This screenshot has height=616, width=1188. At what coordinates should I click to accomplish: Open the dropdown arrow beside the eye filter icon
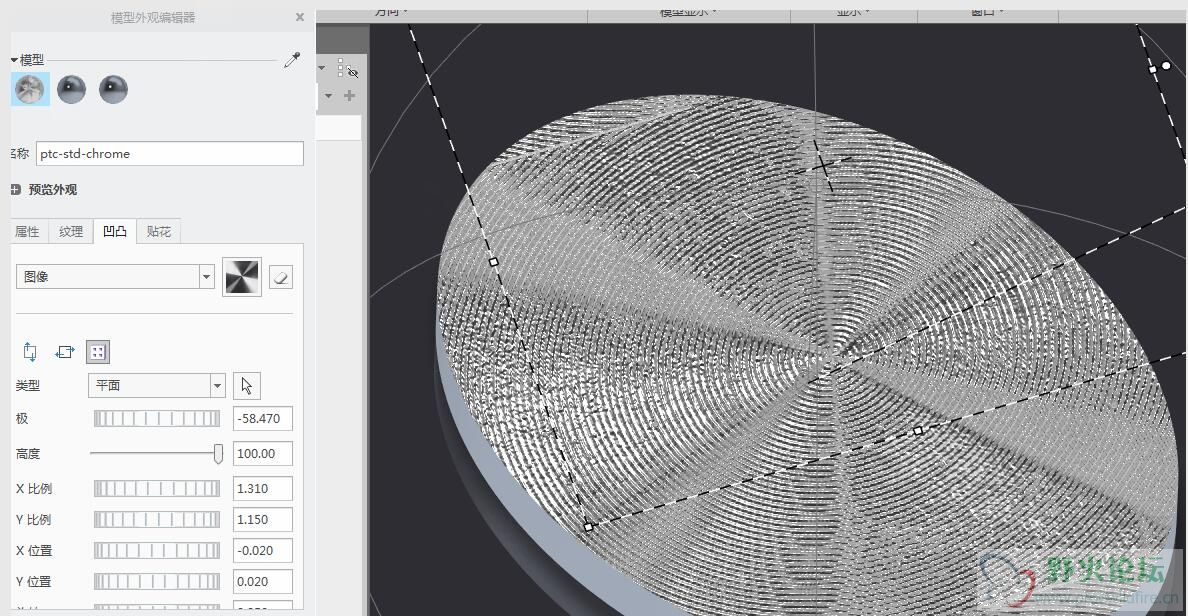tap(322, 68)
